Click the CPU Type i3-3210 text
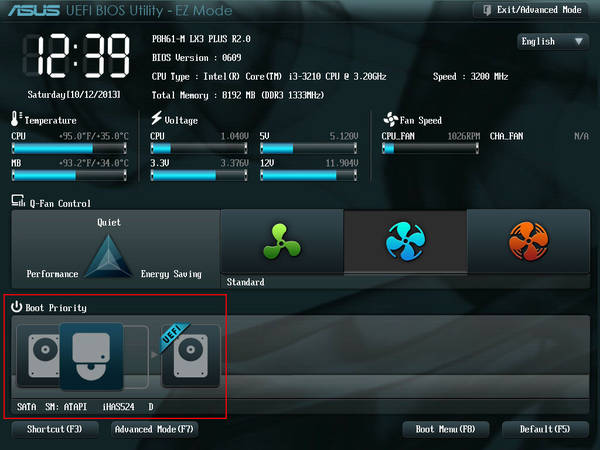 tap(269, 77)
